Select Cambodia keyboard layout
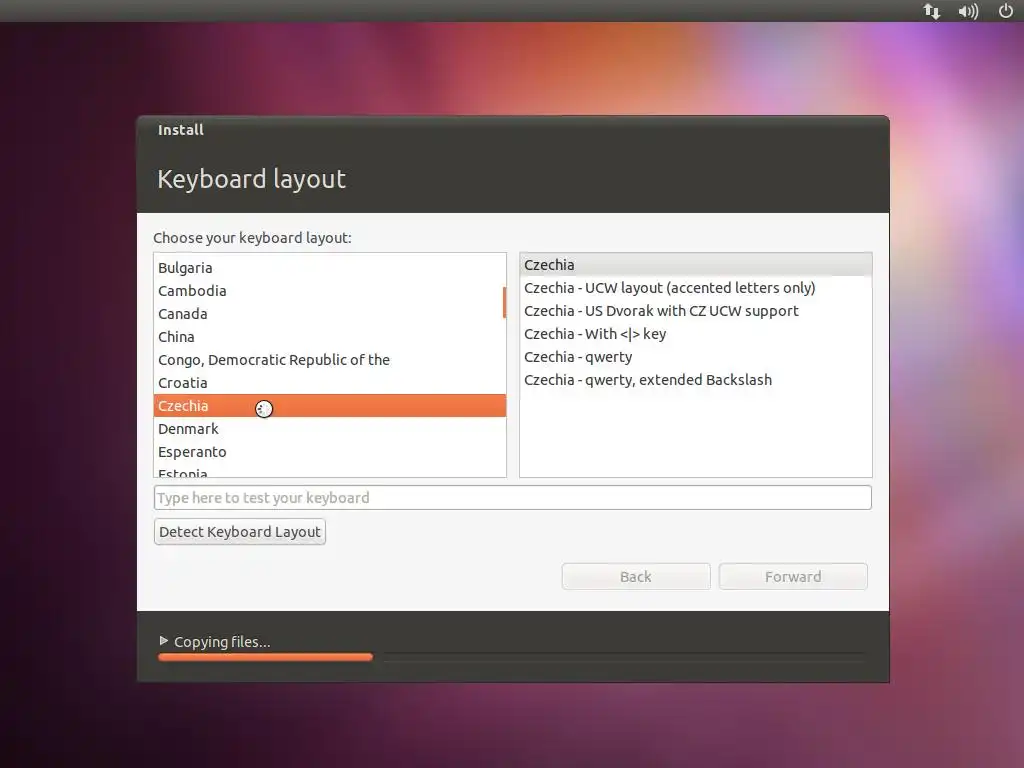 [330, 291]
